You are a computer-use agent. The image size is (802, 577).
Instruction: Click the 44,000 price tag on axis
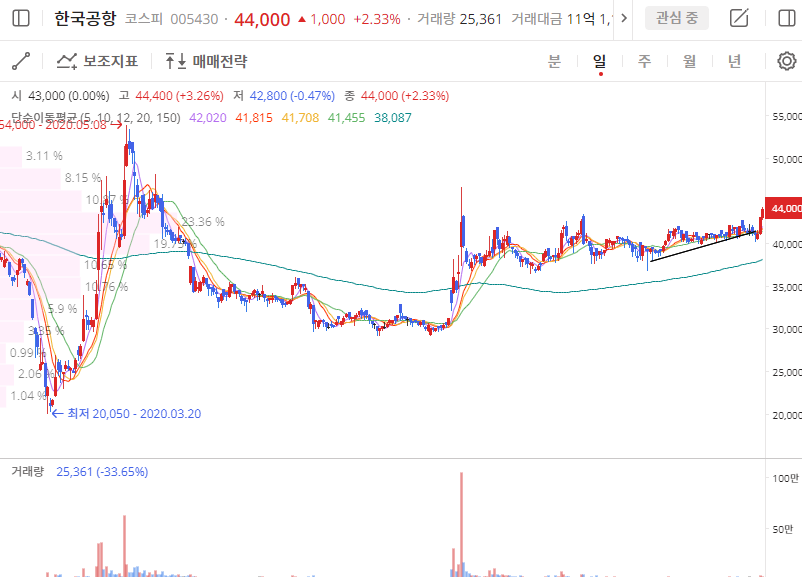[x=784, y=208]
